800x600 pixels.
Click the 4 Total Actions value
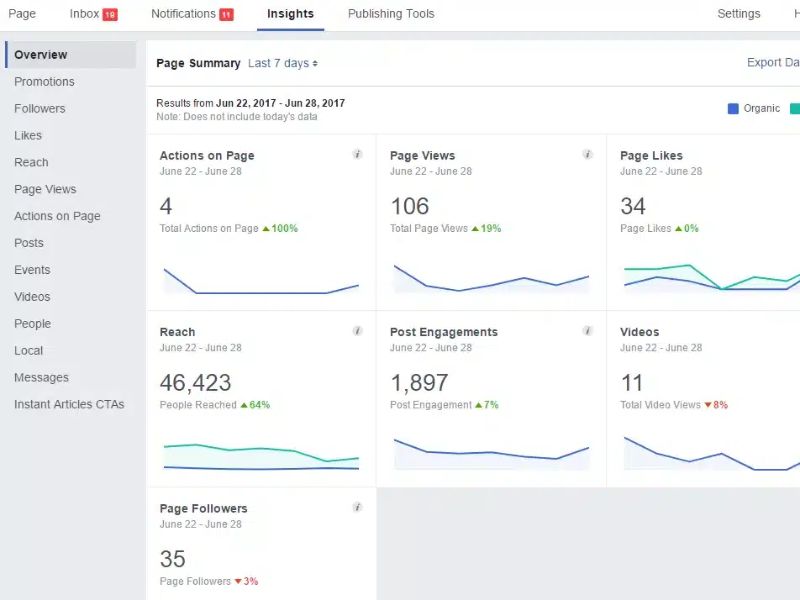166,206
